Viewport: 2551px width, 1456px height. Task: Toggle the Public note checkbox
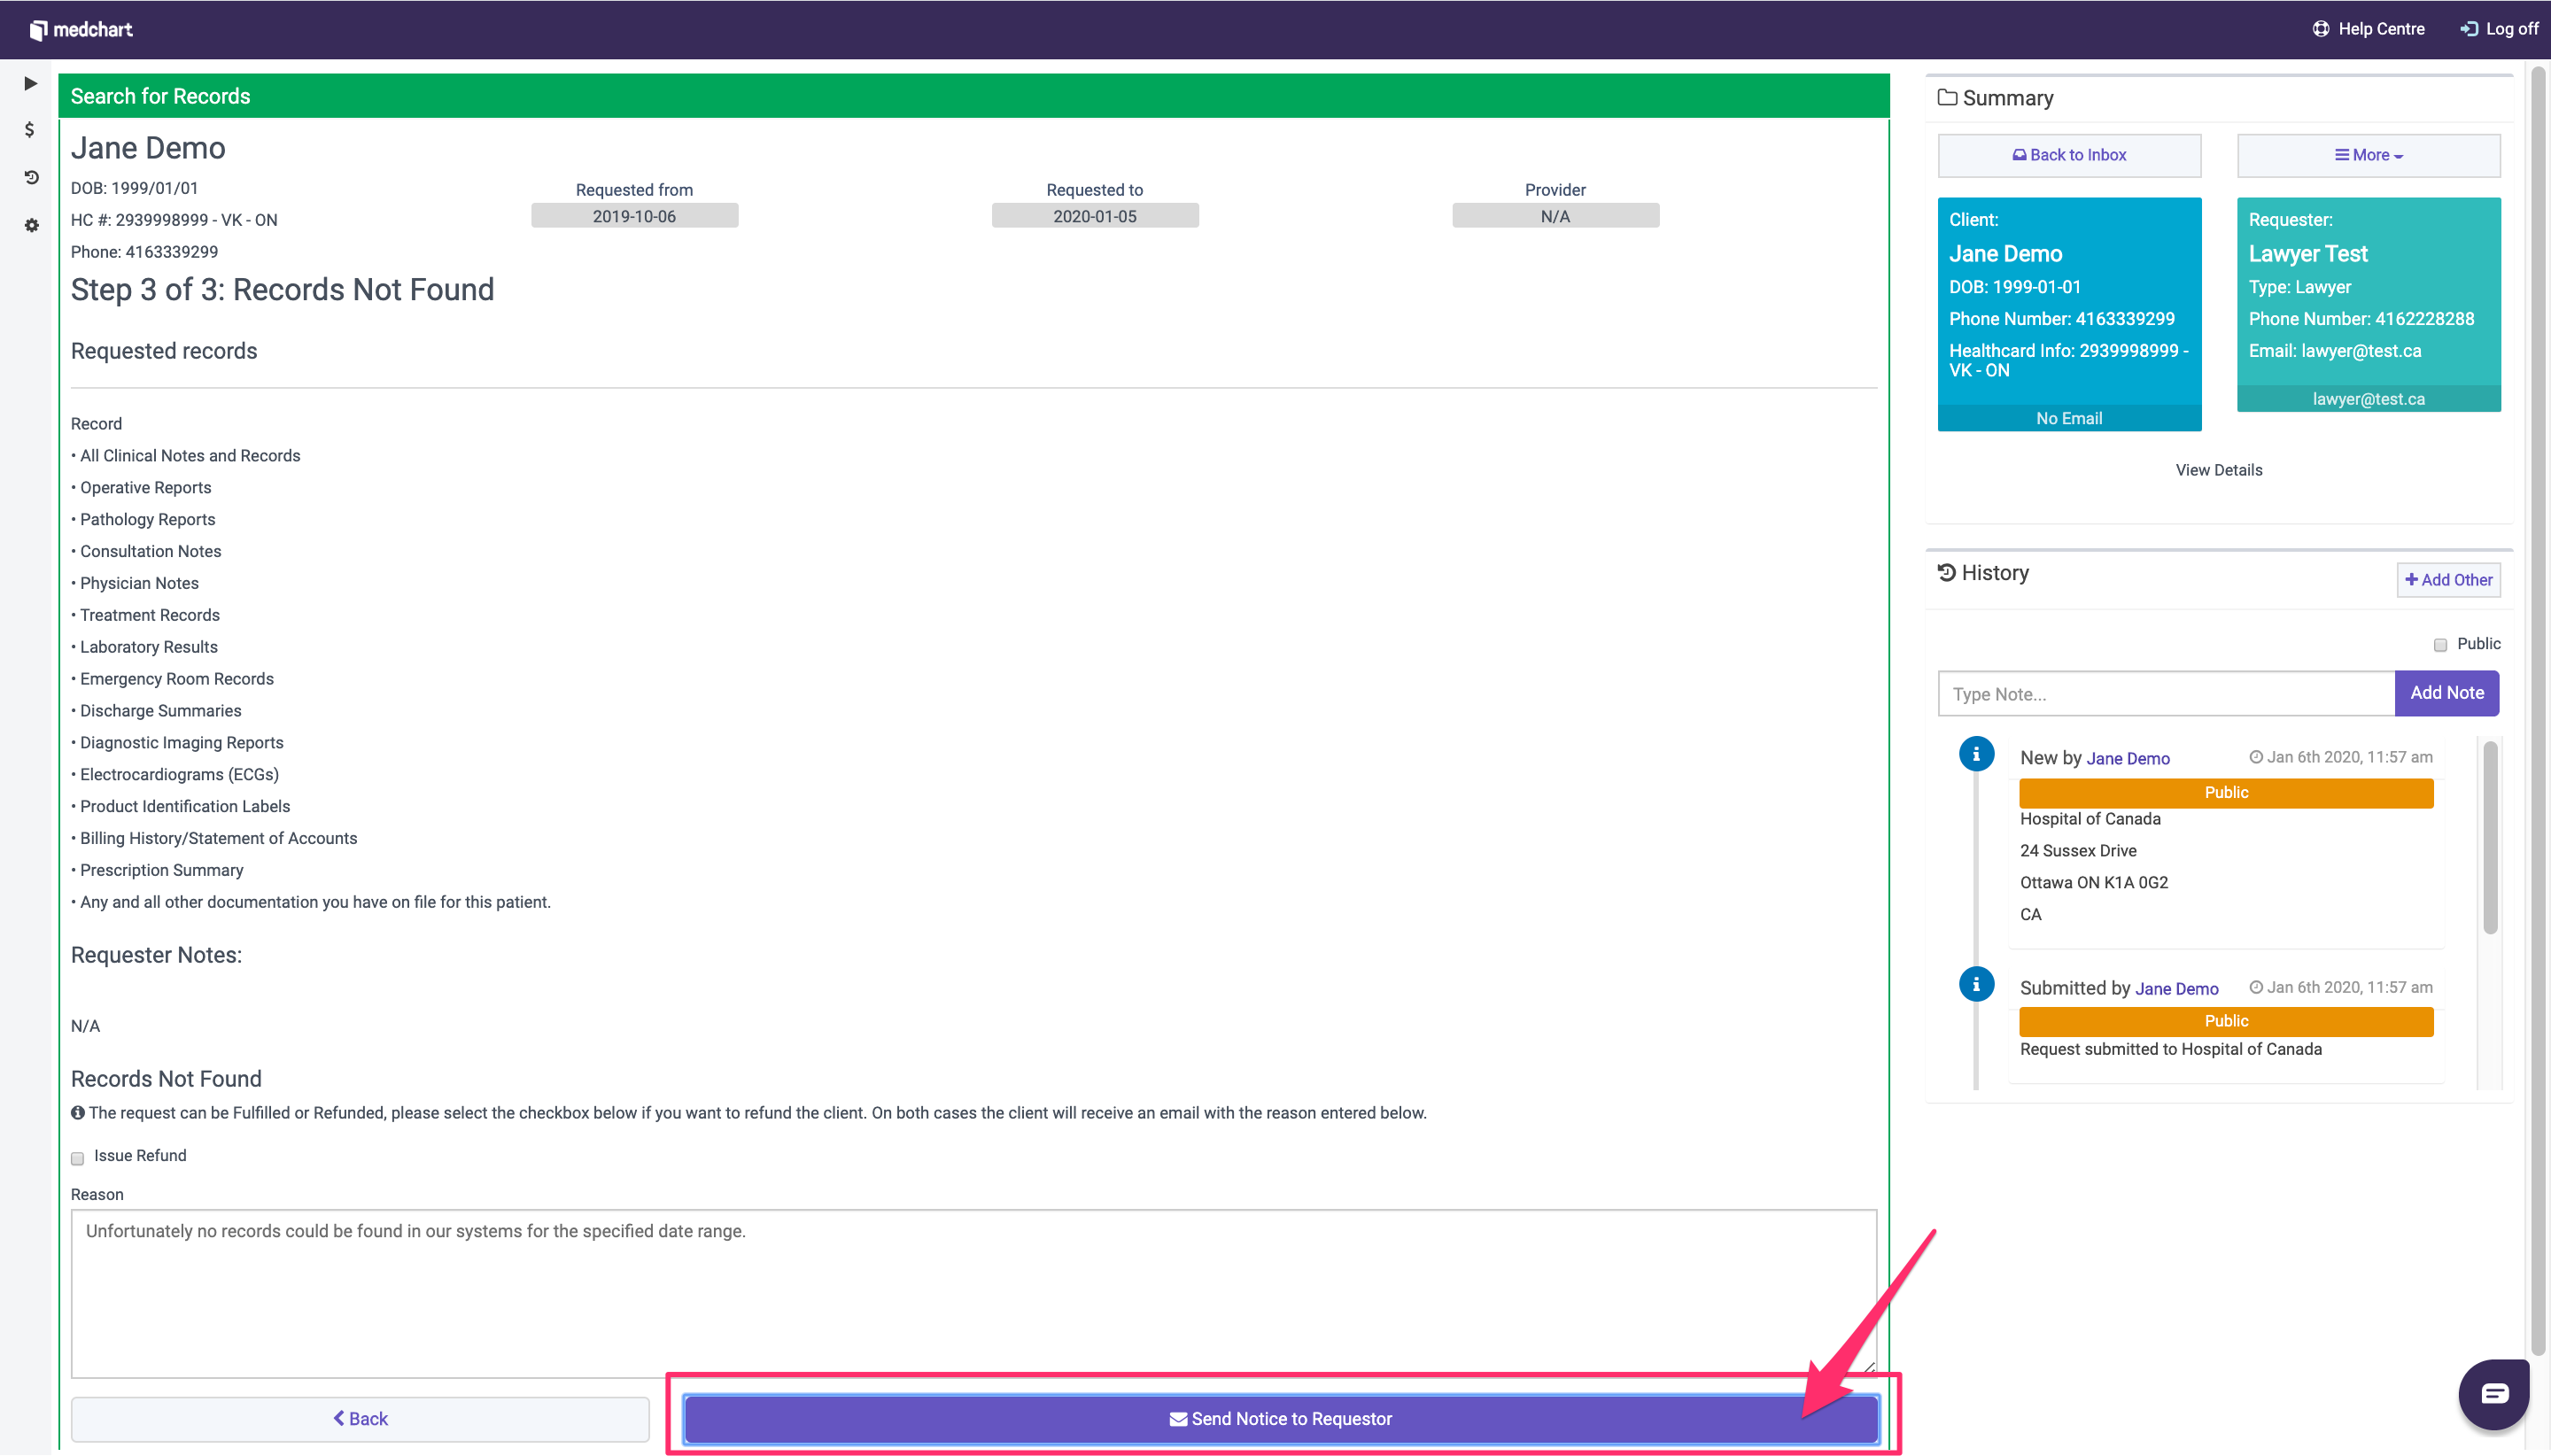2440,645
